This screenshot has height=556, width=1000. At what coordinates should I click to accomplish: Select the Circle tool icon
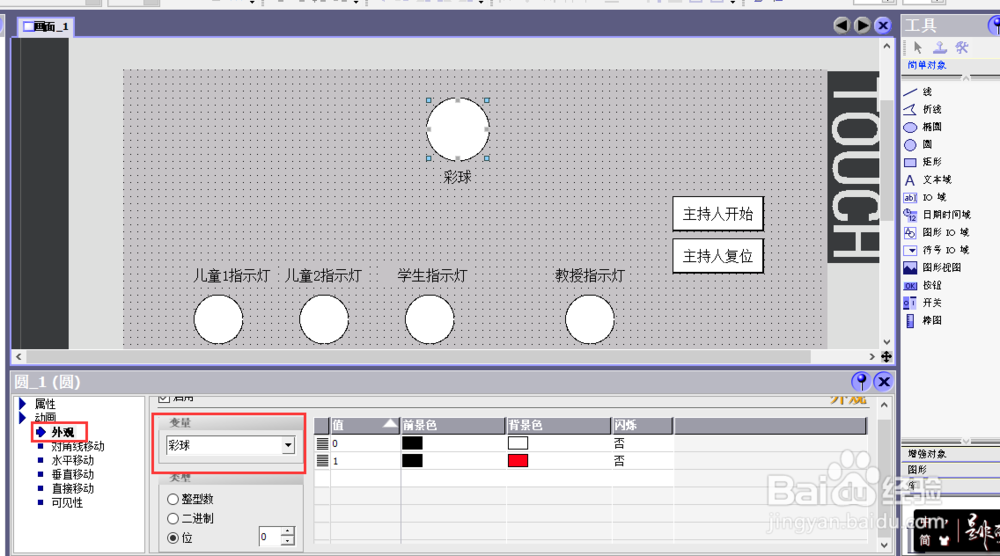(910, 145)
